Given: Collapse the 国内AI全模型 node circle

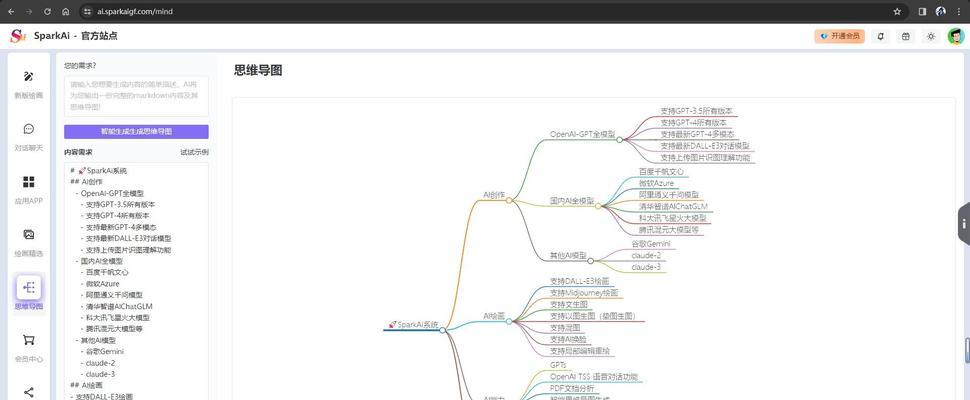Looking at the screenshot, I should [598, 206].
